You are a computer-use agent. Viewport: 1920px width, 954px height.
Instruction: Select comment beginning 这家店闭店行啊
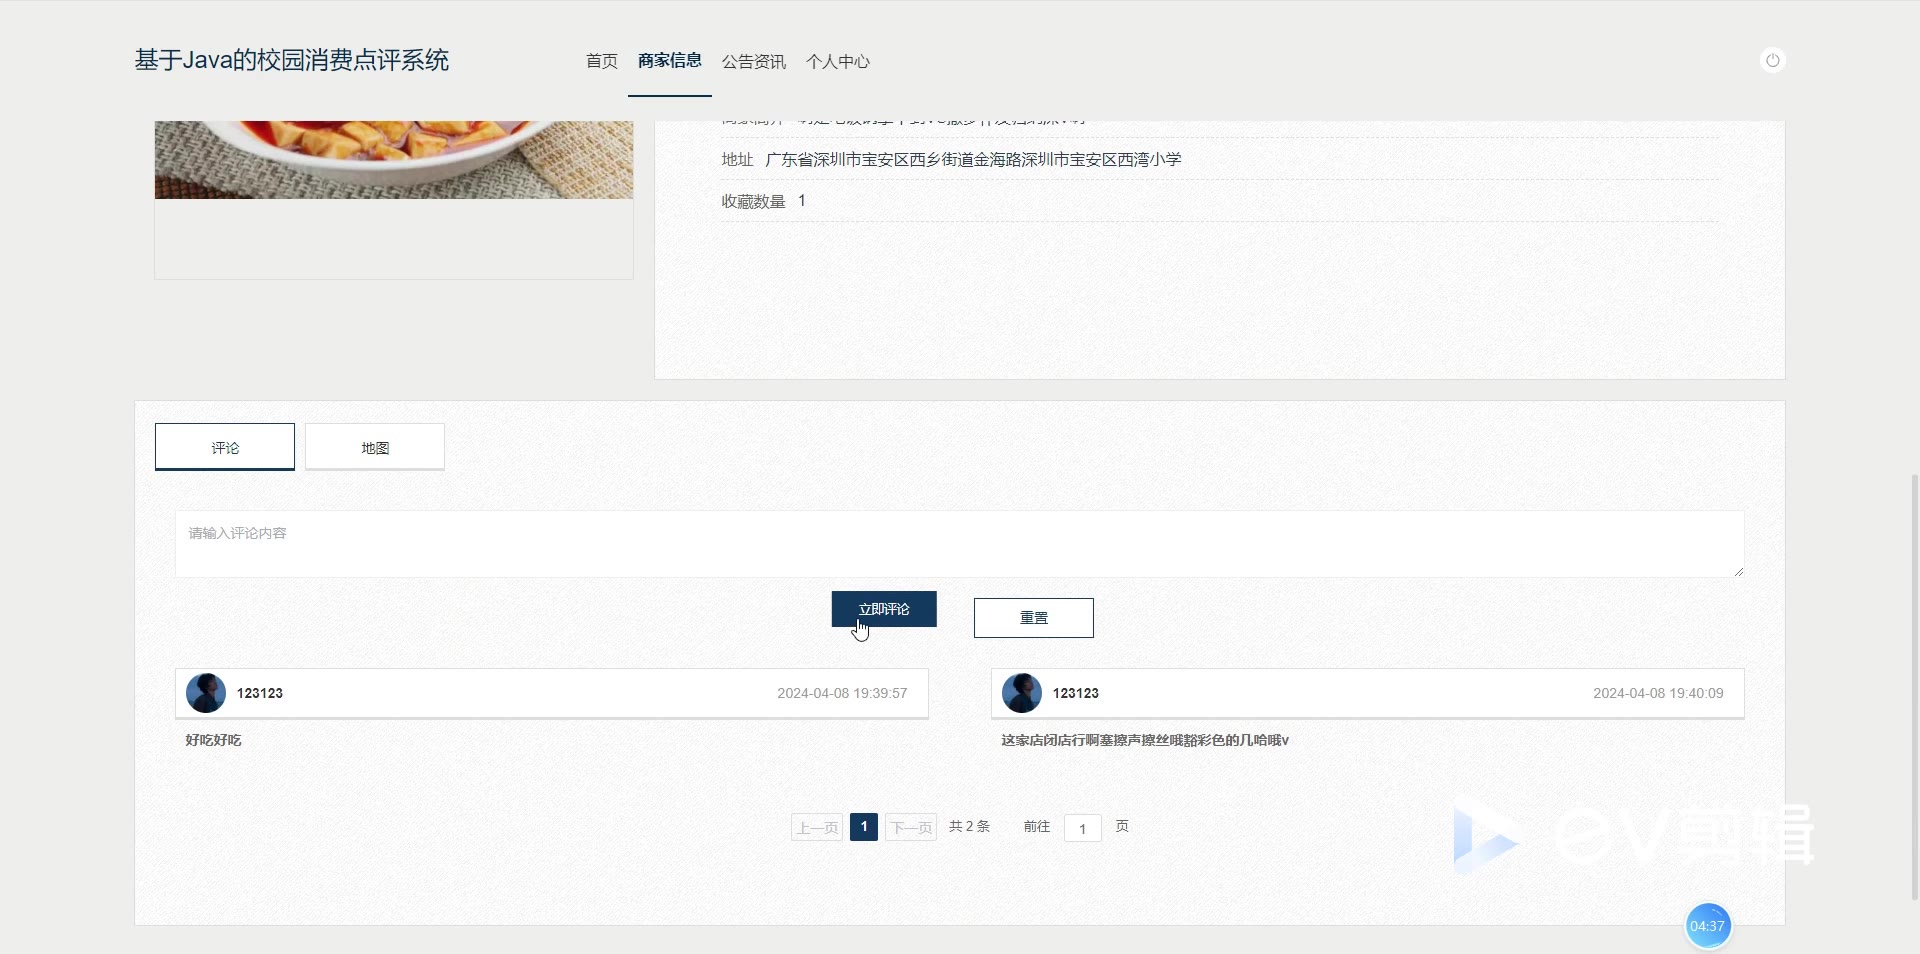click(x=1145, y=740)
